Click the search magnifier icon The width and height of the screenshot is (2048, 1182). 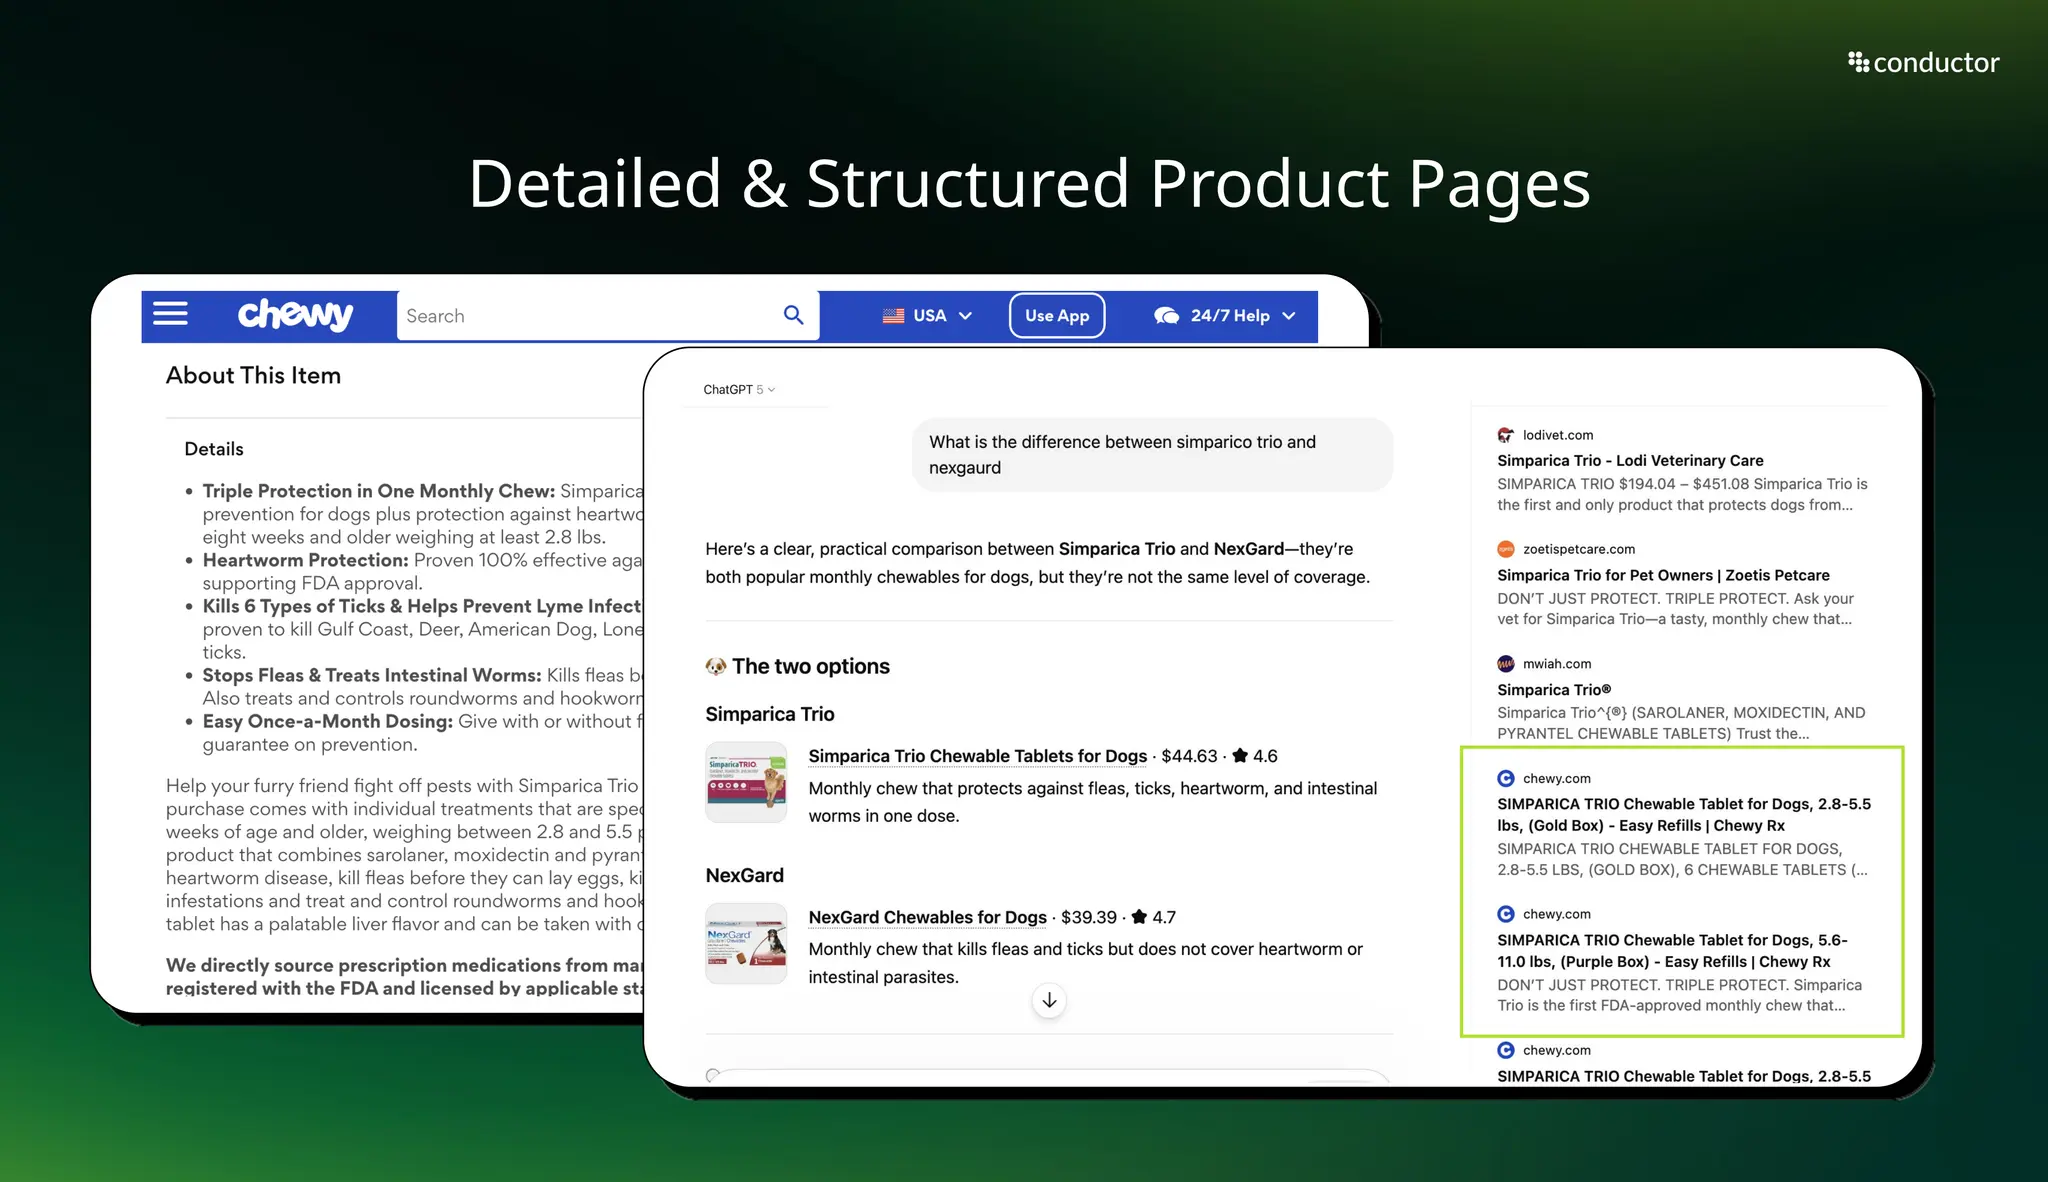coord(793,315)
